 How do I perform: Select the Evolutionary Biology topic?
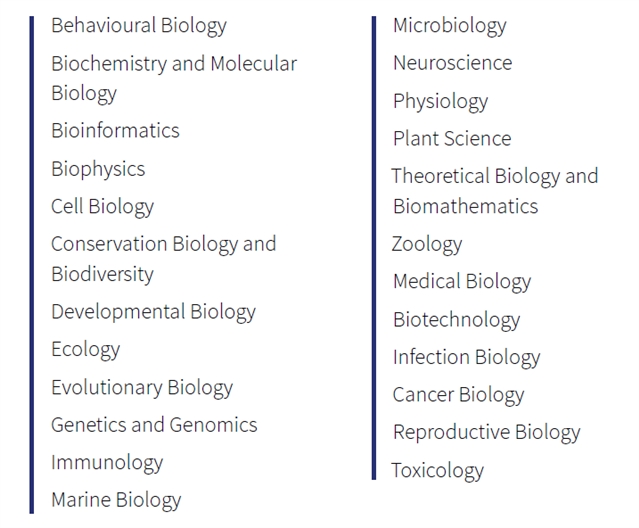142,388
